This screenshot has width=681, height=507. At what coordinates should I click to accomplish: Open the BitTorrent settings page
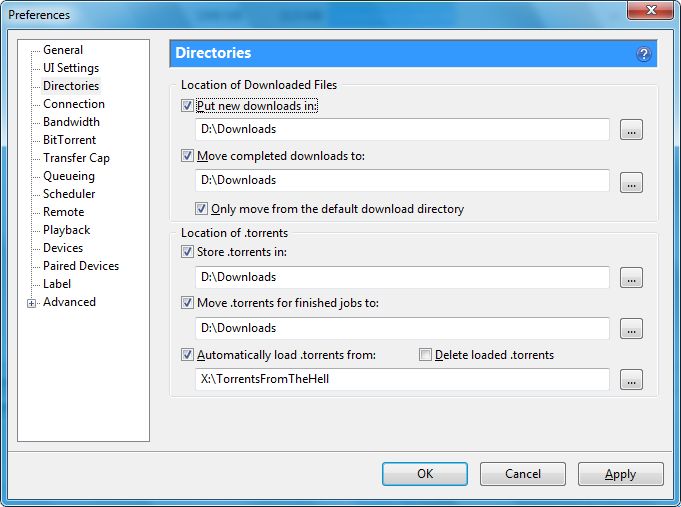[69, 140]
